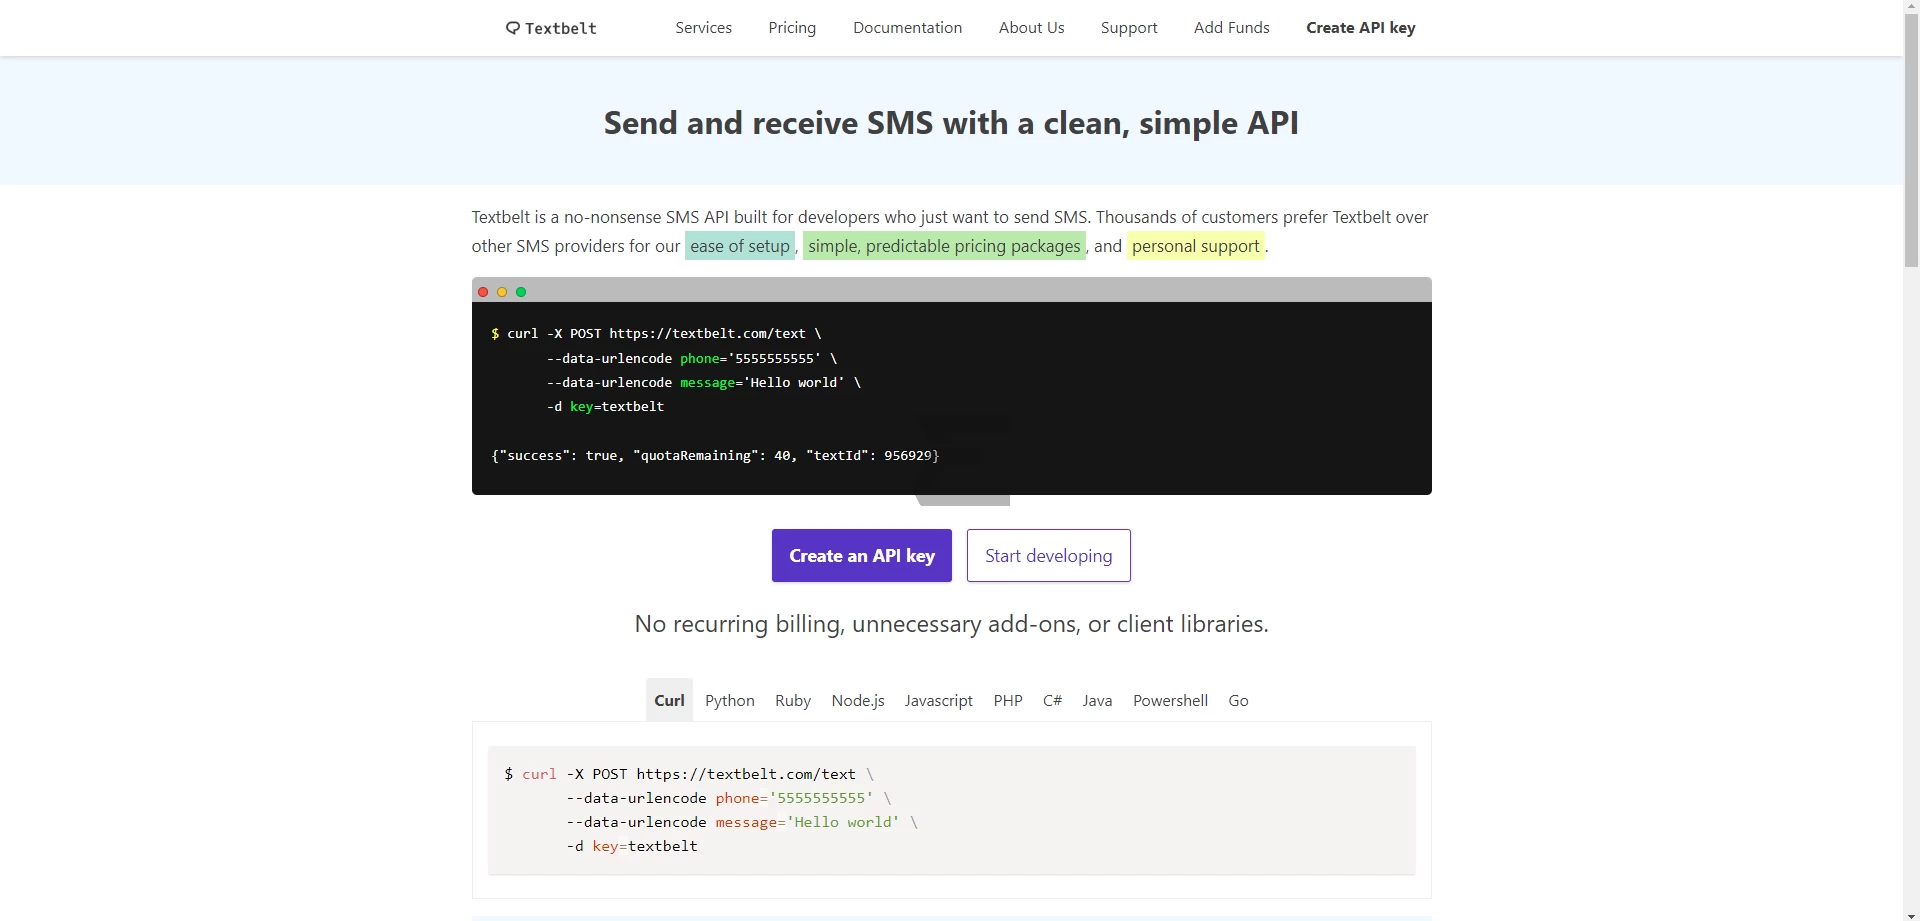Screen dimensions: 1920x921
Task: Click the terminal line with message='Hello world'
Action: tap(704, 382)
